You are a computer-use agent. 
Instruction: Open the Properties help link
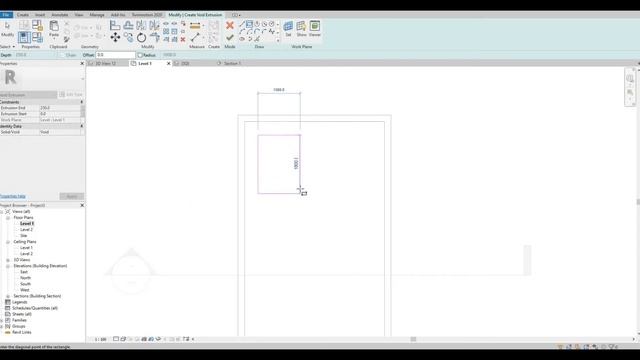tap(13, 197)
